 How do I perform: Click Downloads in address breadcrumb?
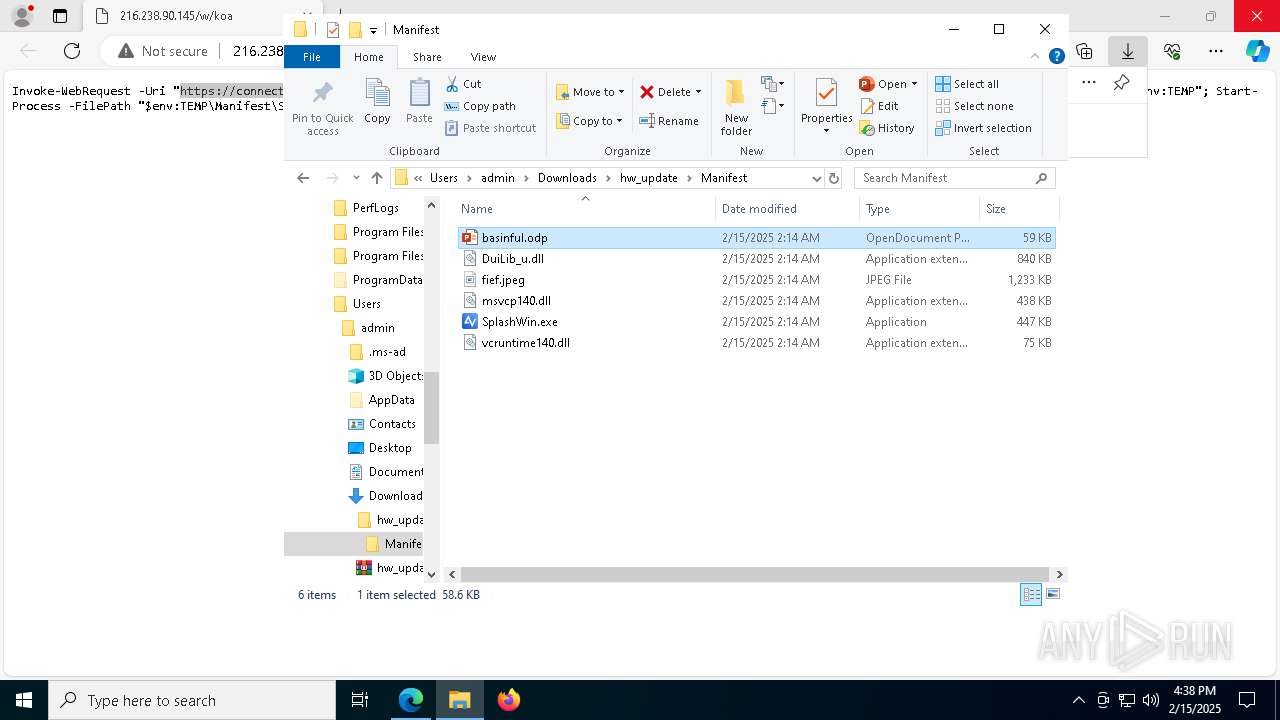[x=567, y=178]
